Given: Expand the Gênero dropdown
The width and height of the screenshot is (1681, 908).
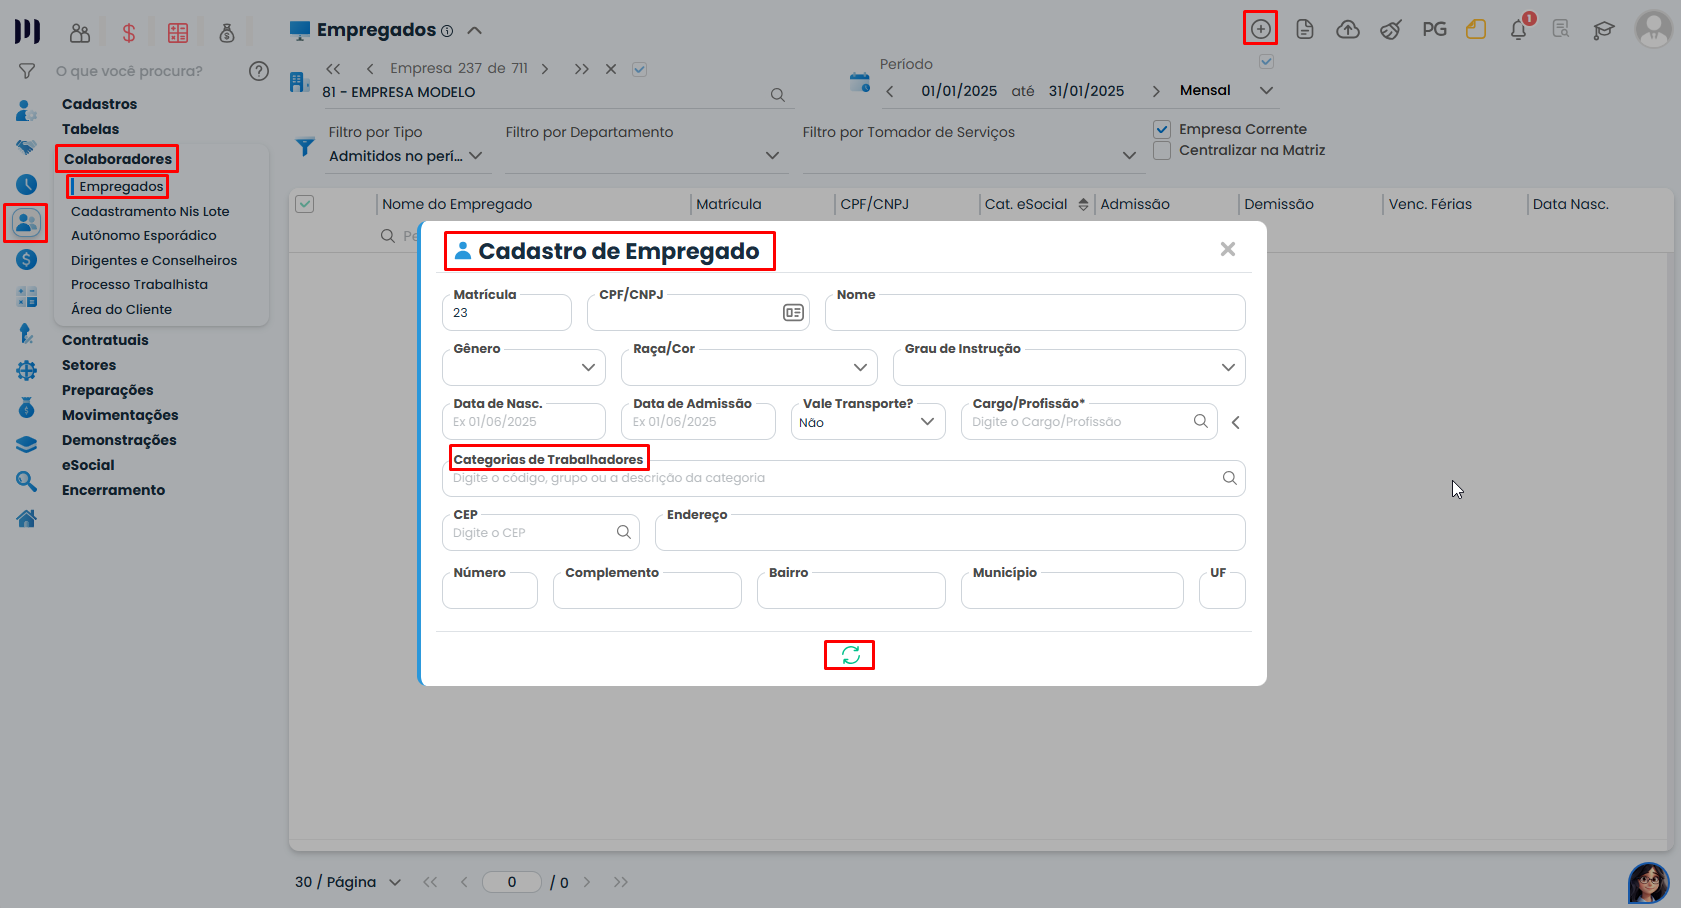Looking at the screenshot, I should (x=588, y=367).
